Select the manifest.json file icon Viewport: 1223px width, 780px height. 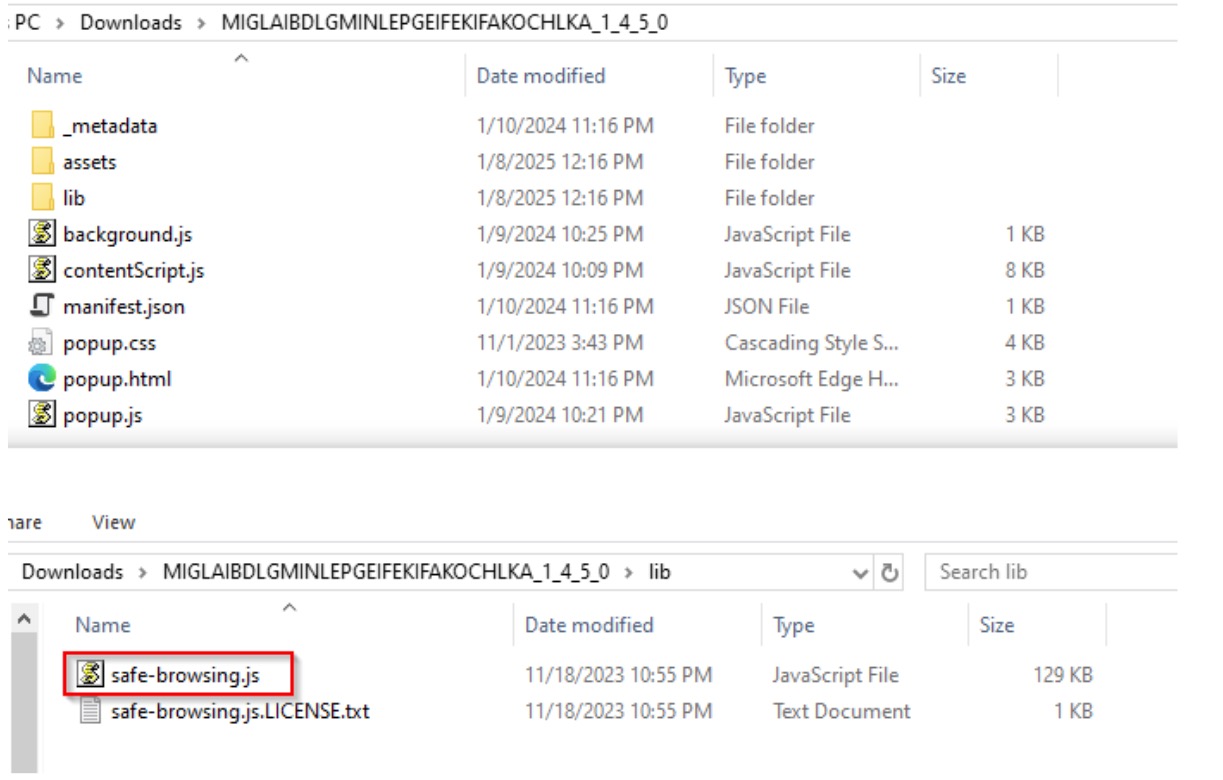[42, 306]
